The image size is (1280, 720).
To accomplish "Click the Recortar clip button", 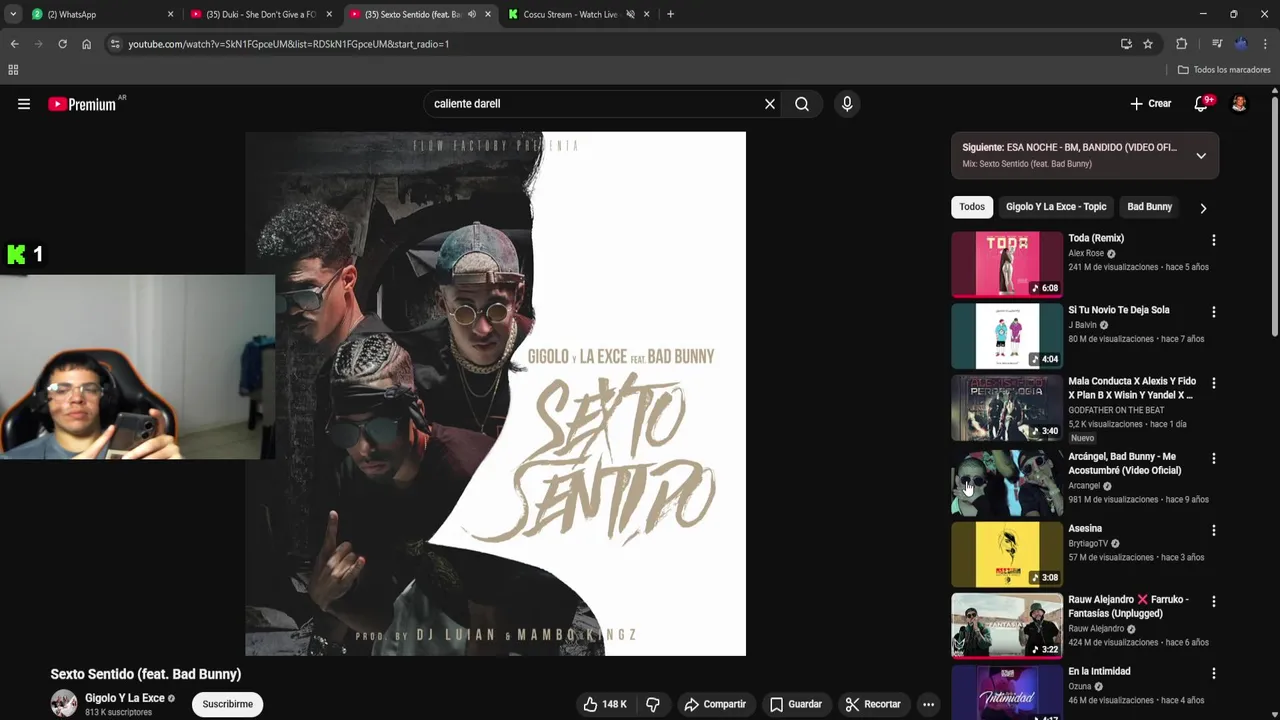I will [x=873, y=704].
